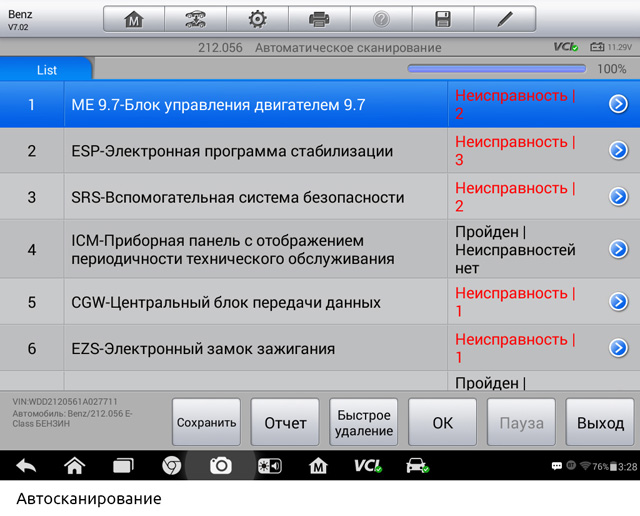
Task: Click the Отчет button
Action: tap(285, 422)
